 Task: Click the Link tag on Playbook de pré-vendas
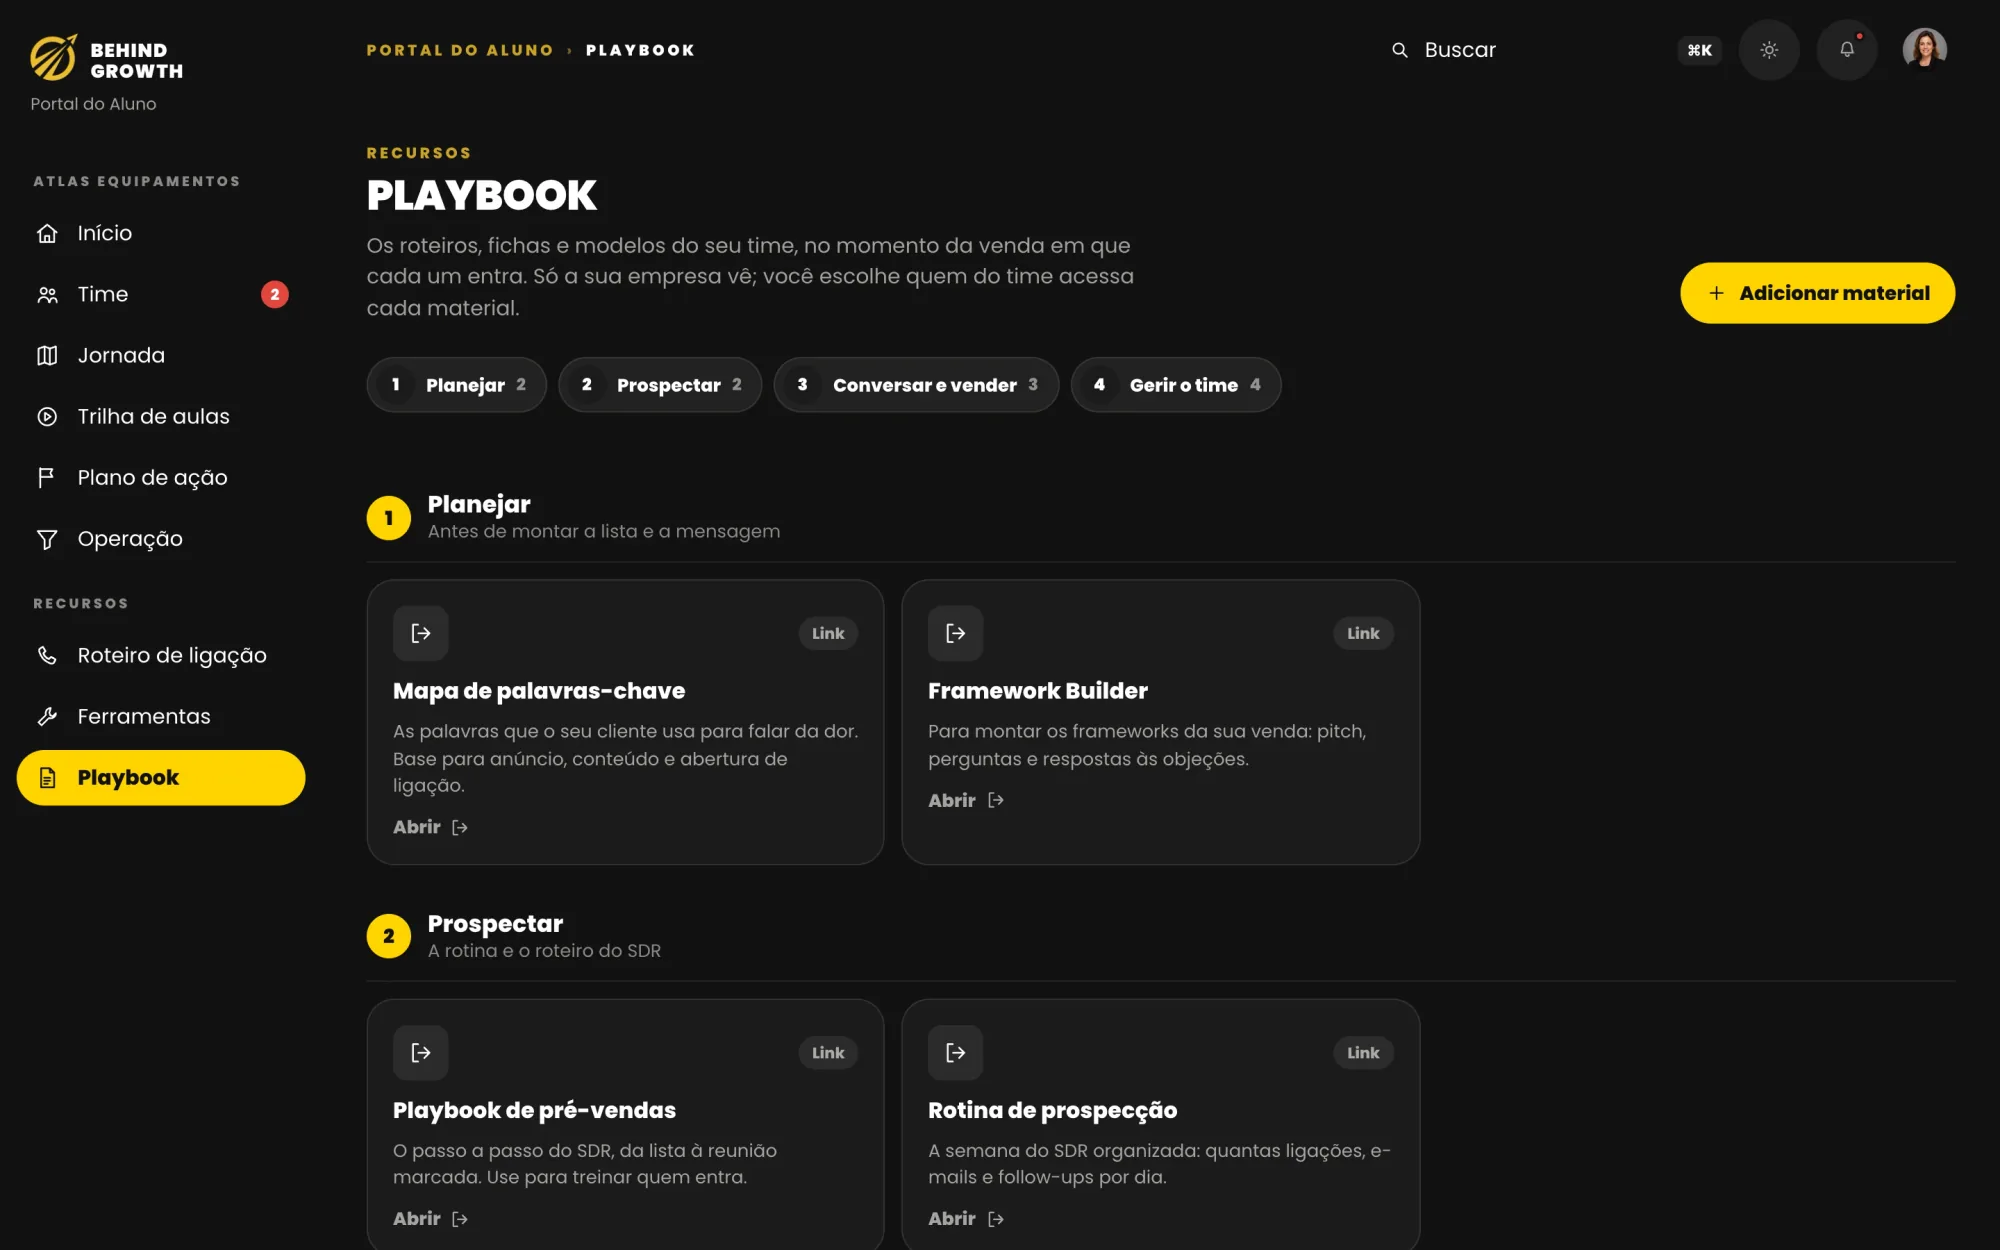click(x=828, y=1052)
